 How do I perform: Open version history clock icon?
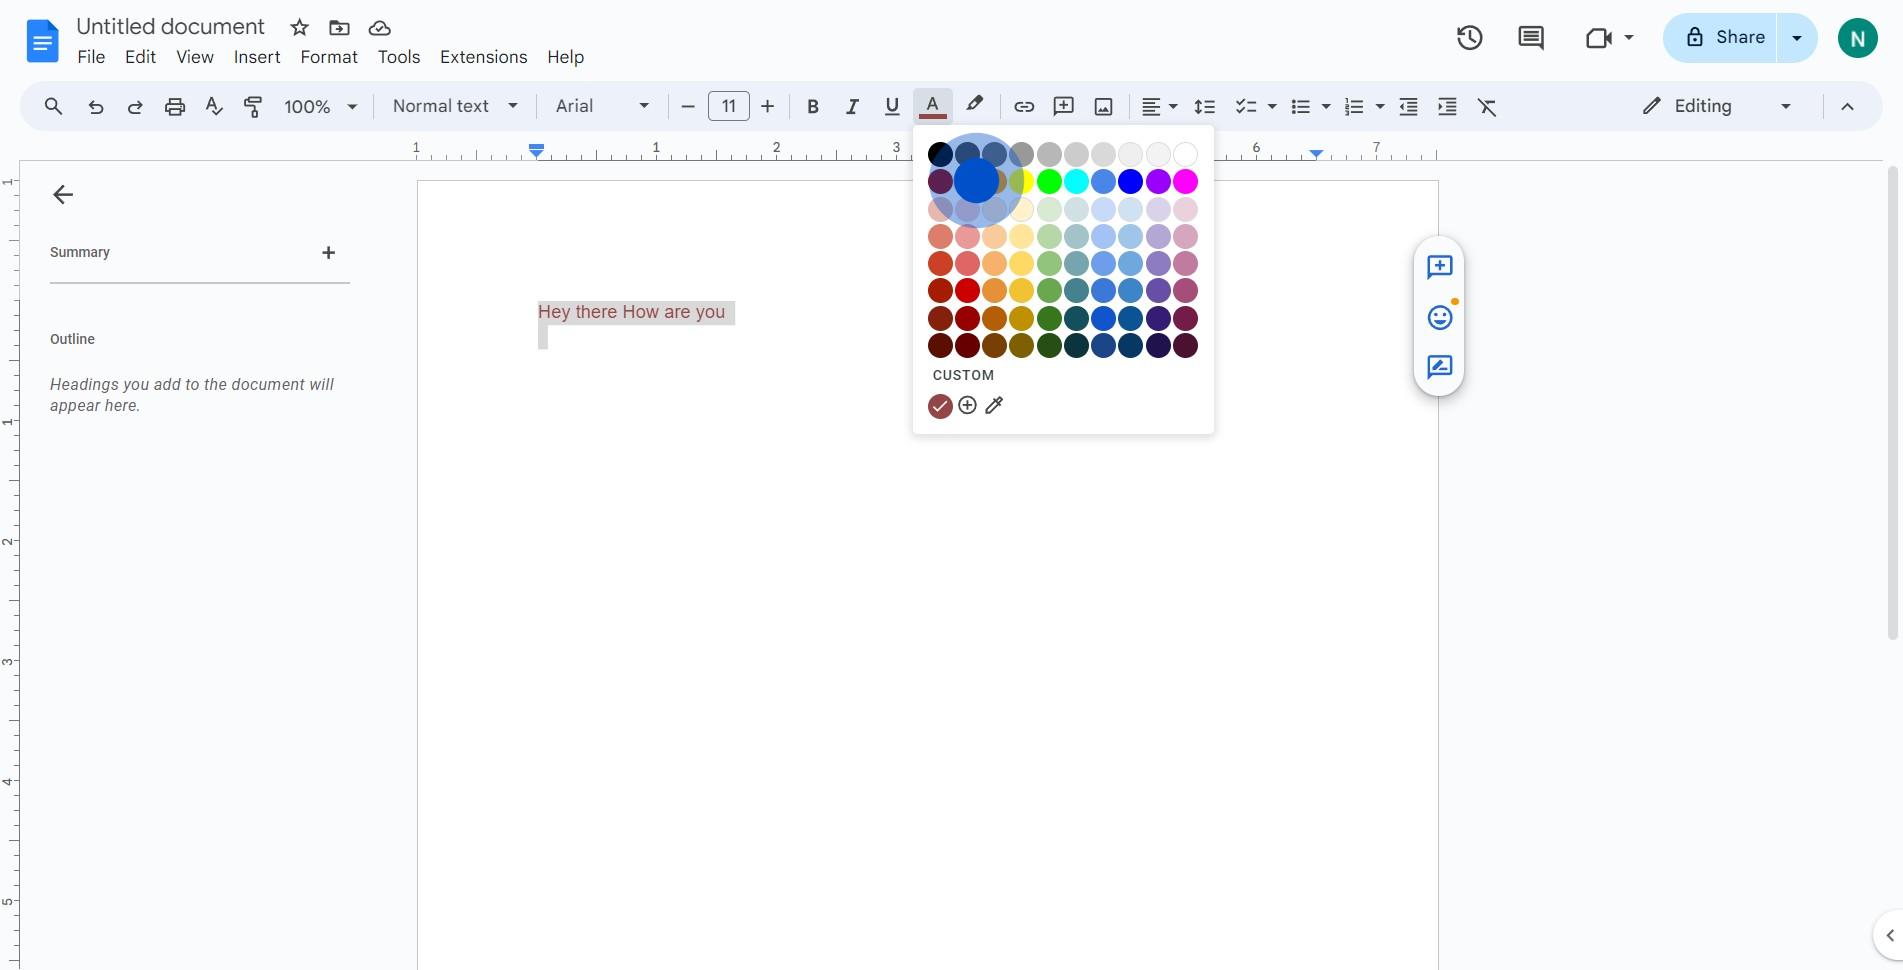[1469, 38]
